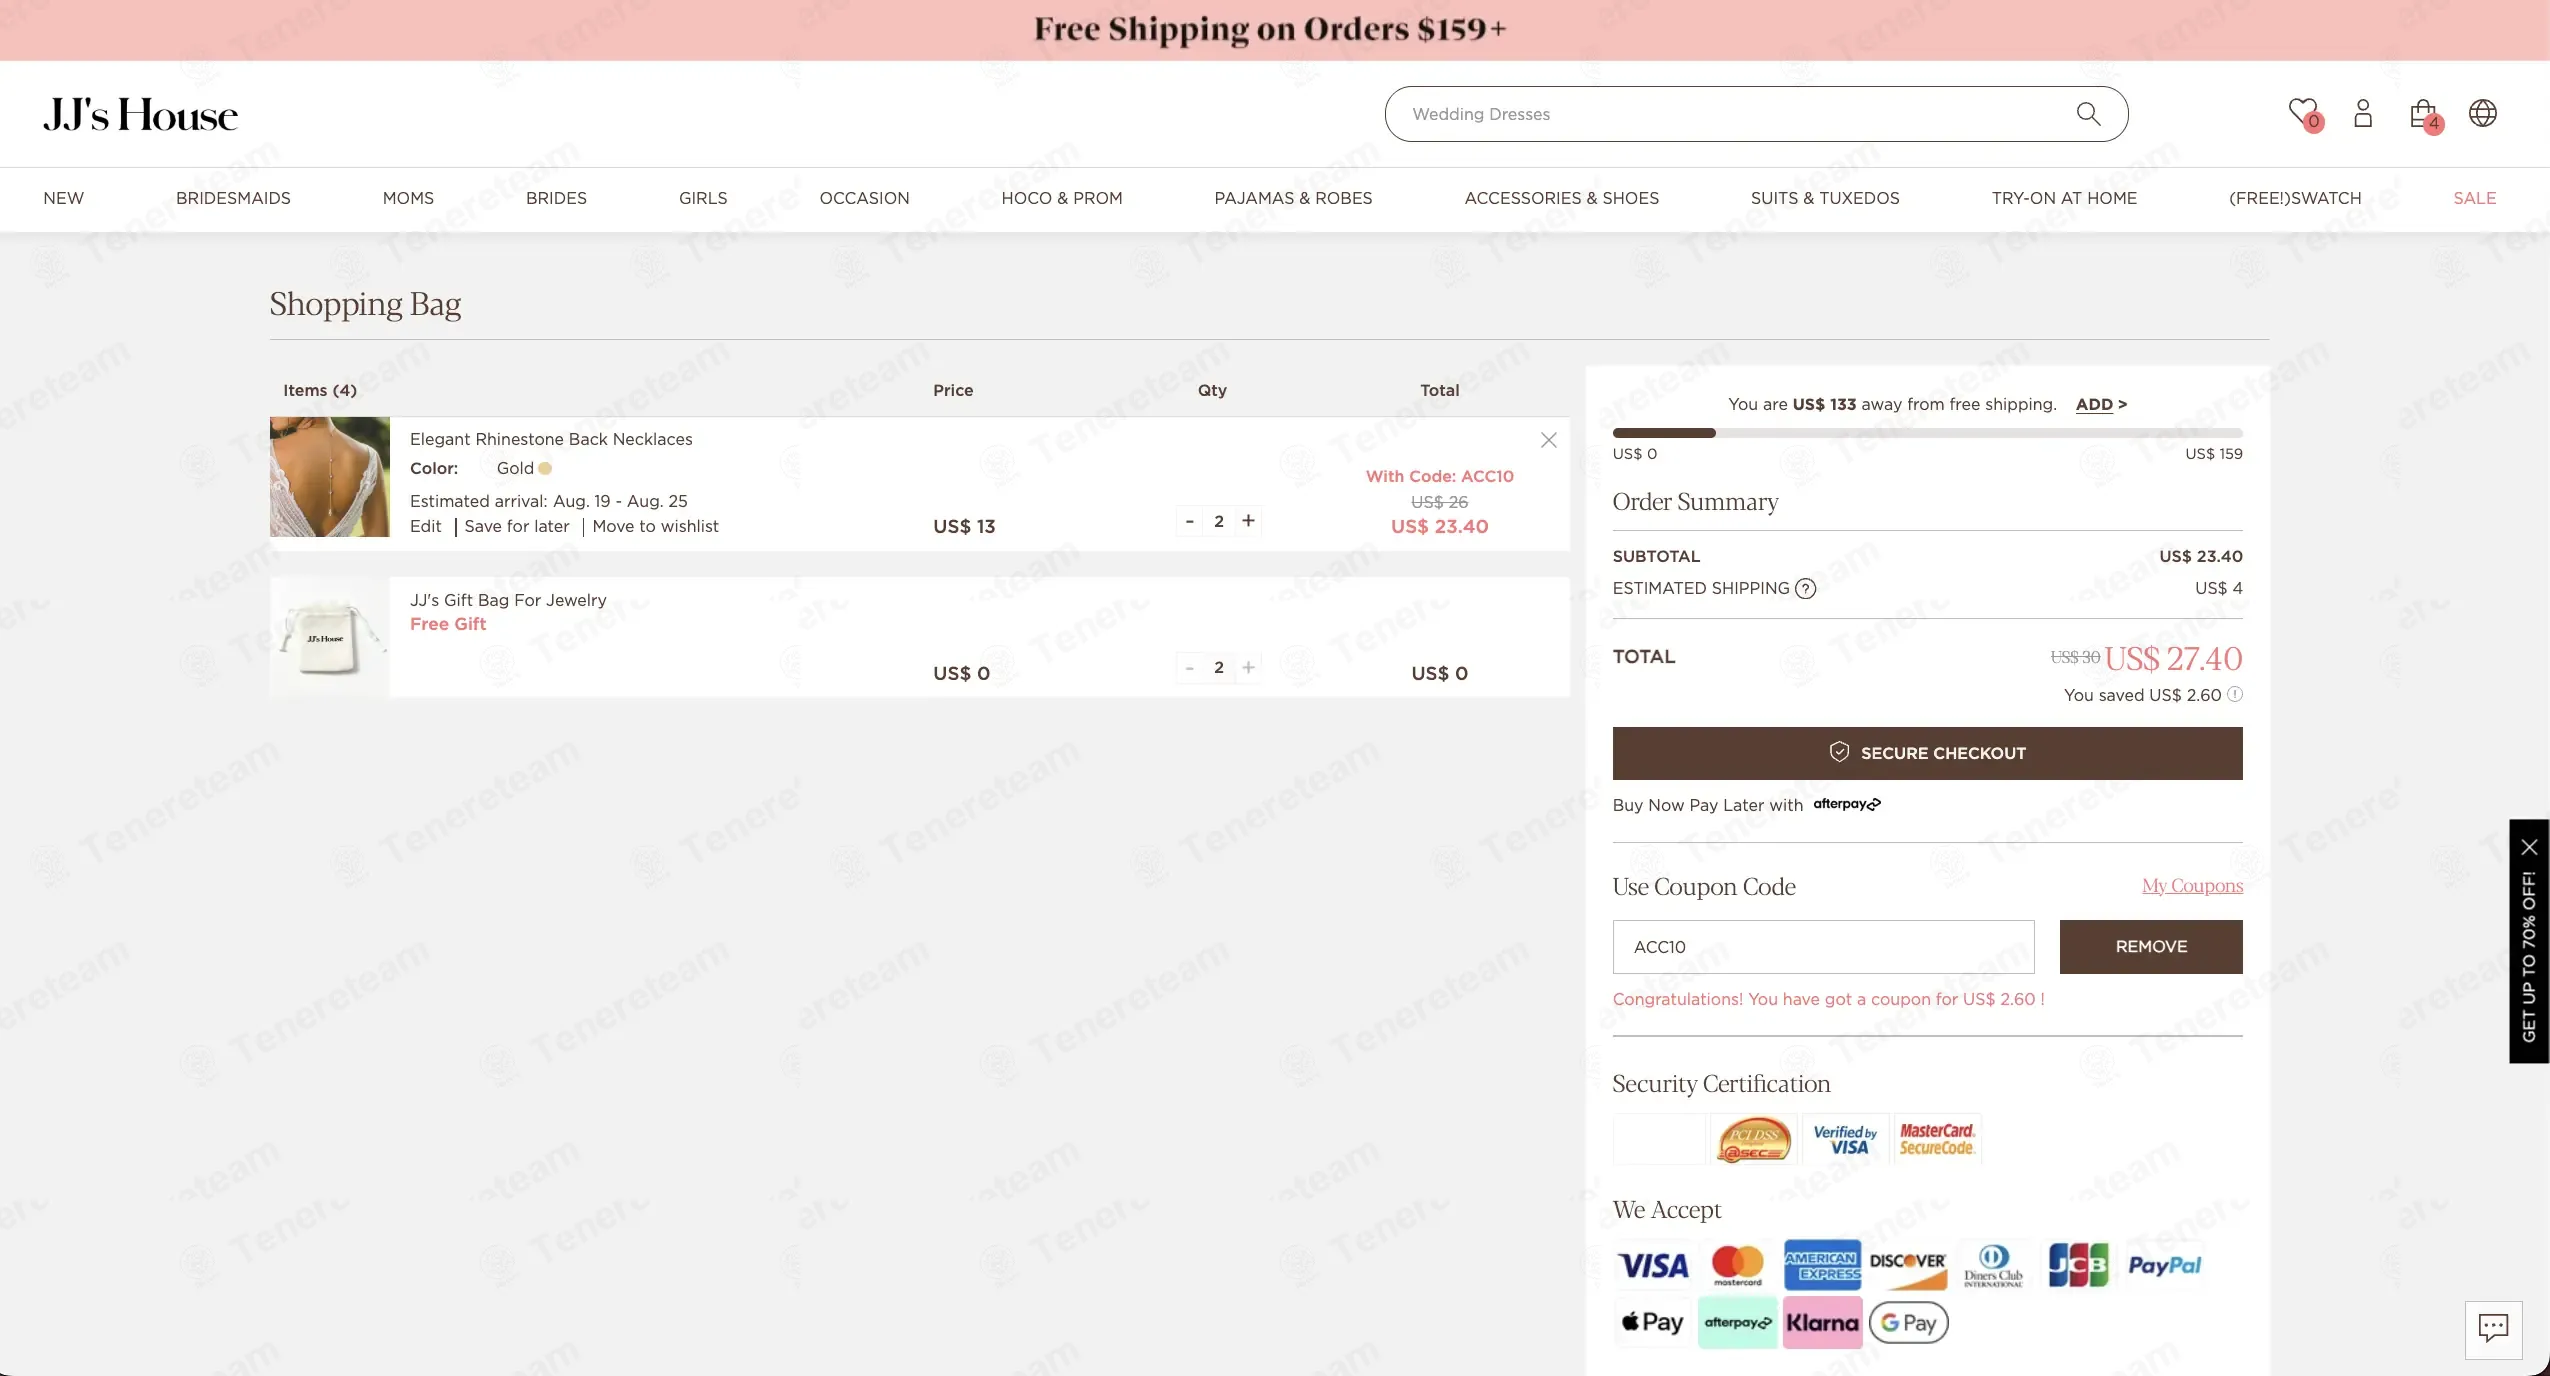Open the NEW menu
This screenshot has width=2550, height=1376.
tap(64, 198)
